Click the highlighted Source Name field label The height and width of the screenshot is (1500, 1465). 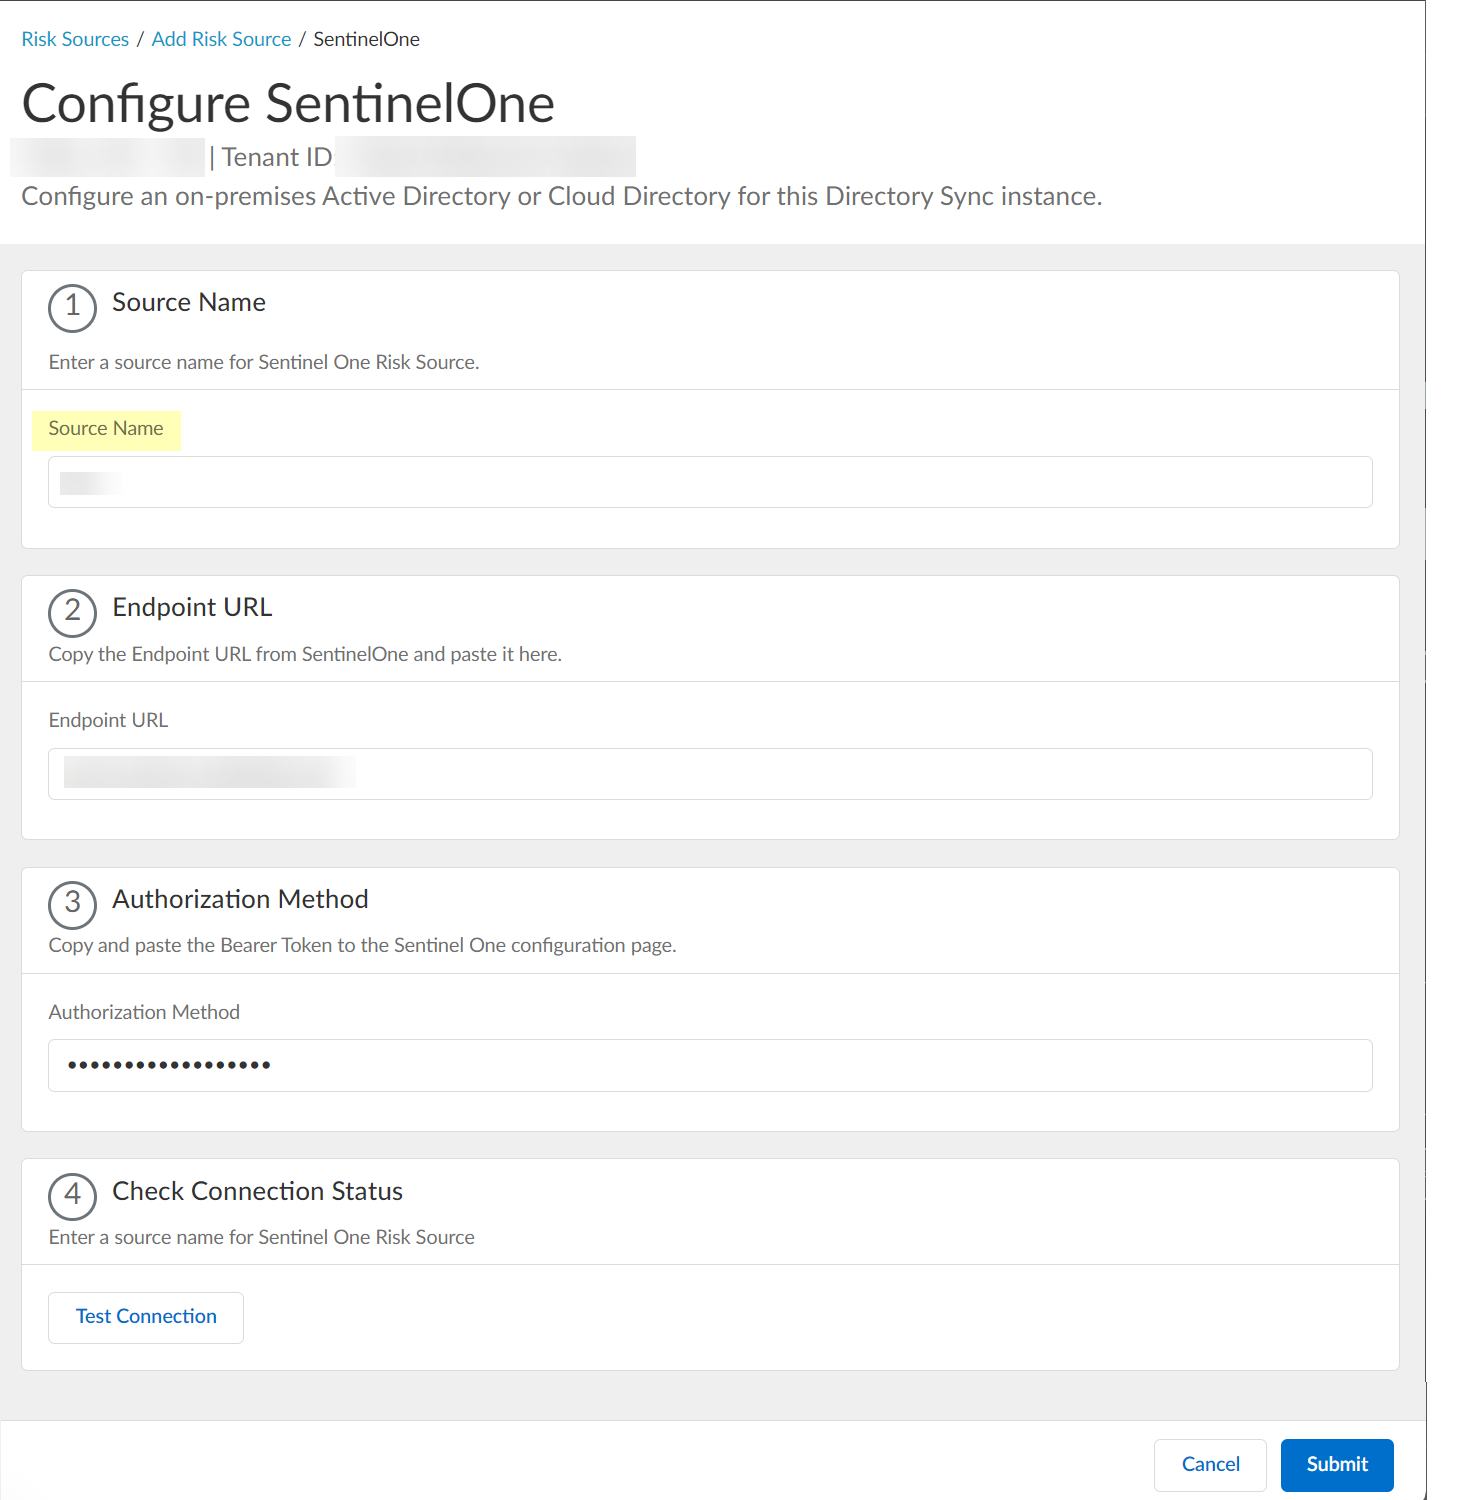pos(106,429)
